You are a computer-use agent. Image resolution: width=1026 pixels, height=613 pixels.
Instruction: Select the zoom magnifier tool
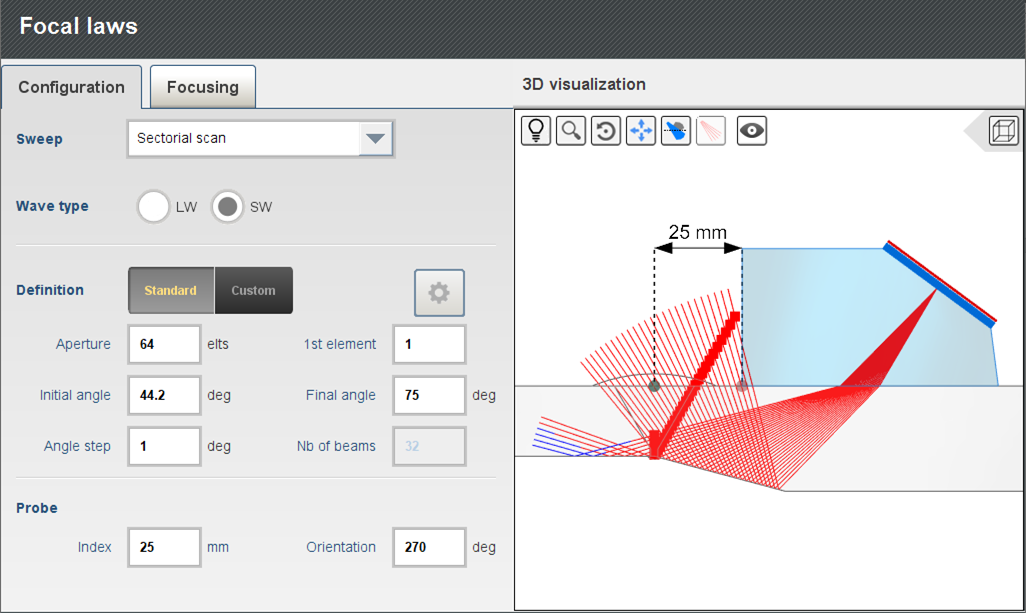(x=570, y=130)
